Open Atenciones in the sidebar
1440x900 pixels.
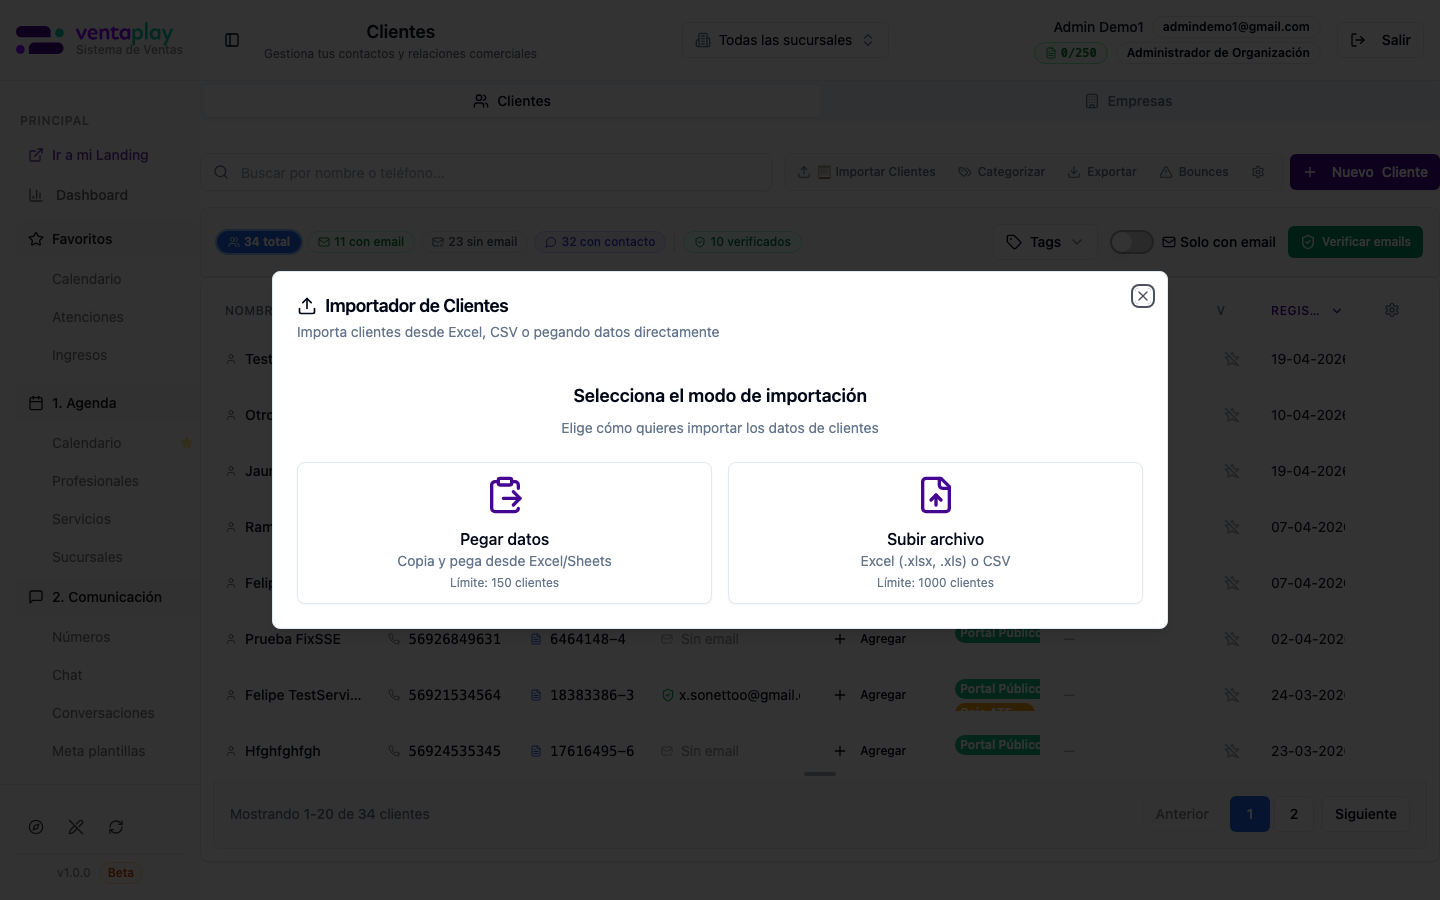pos(88,317)
